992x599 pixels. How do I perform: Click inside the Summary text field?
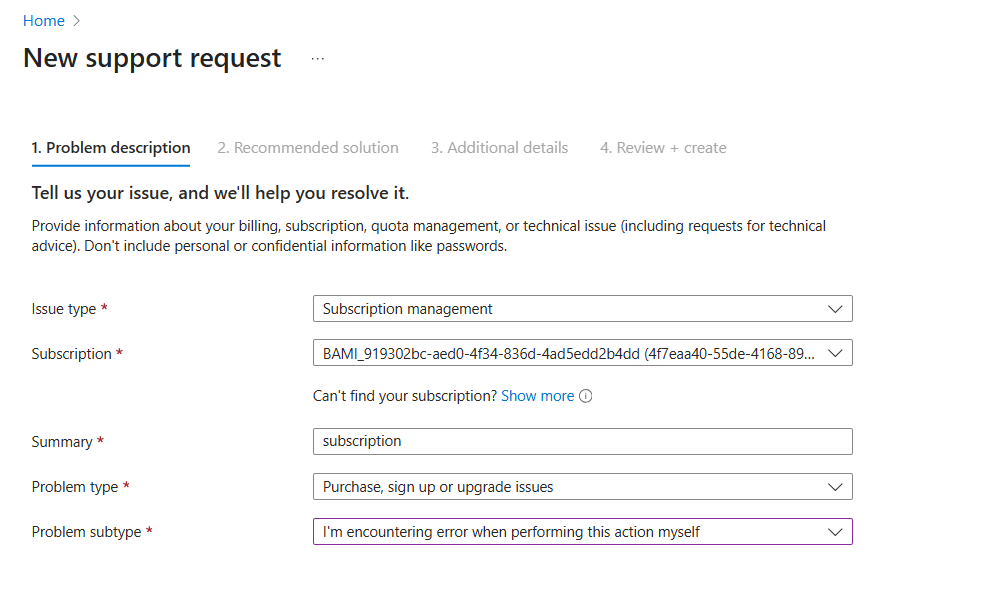coord(580,441)
